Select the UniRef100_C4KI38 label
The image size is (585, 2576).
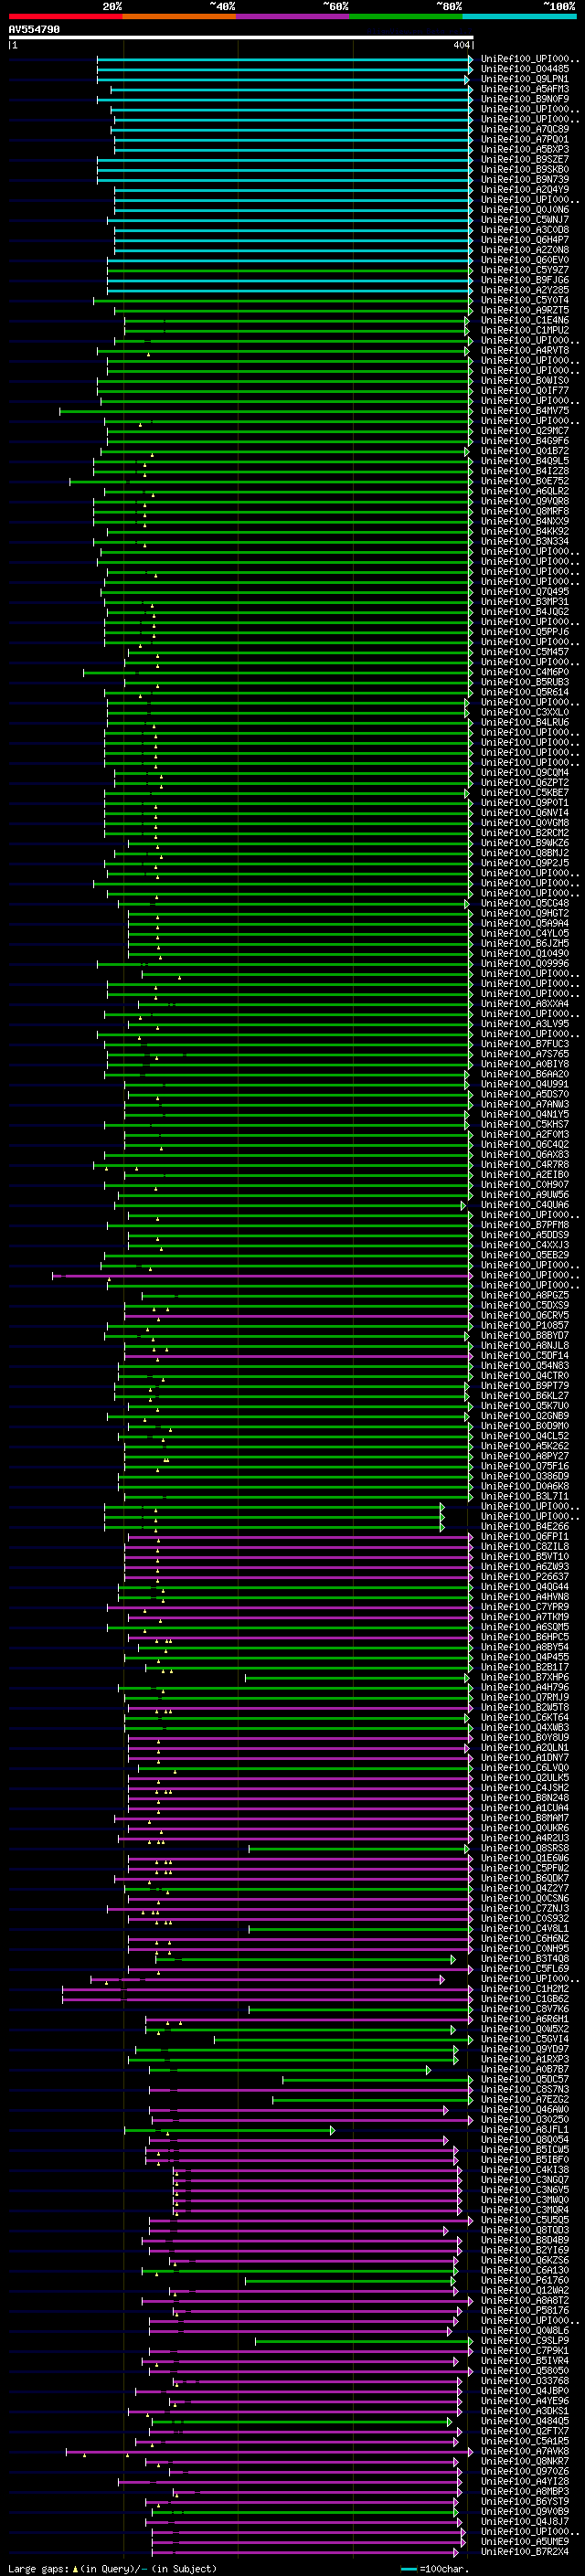click(x=524, y=2170)
